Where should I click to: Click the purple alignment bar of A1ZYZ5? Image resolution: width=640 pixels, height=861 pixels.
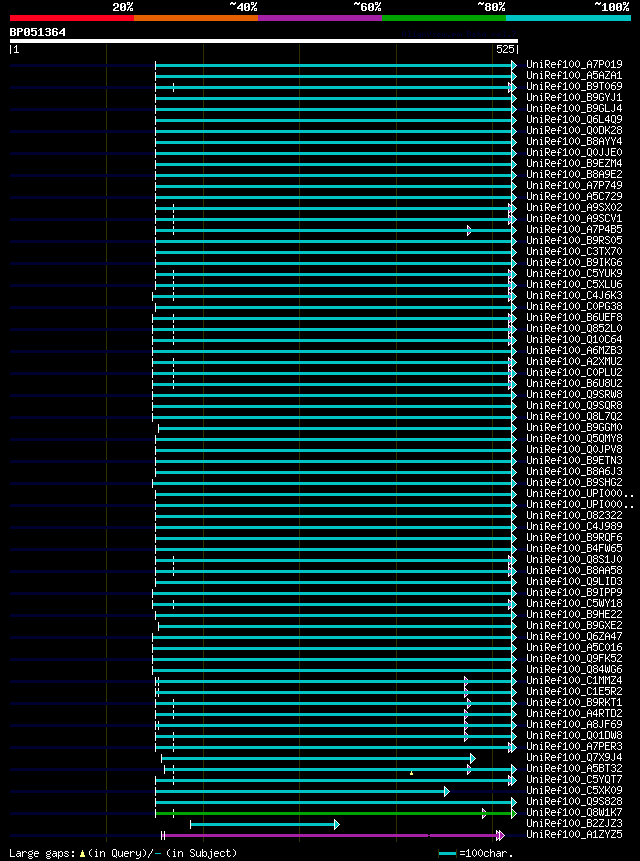tap(333, 835)
